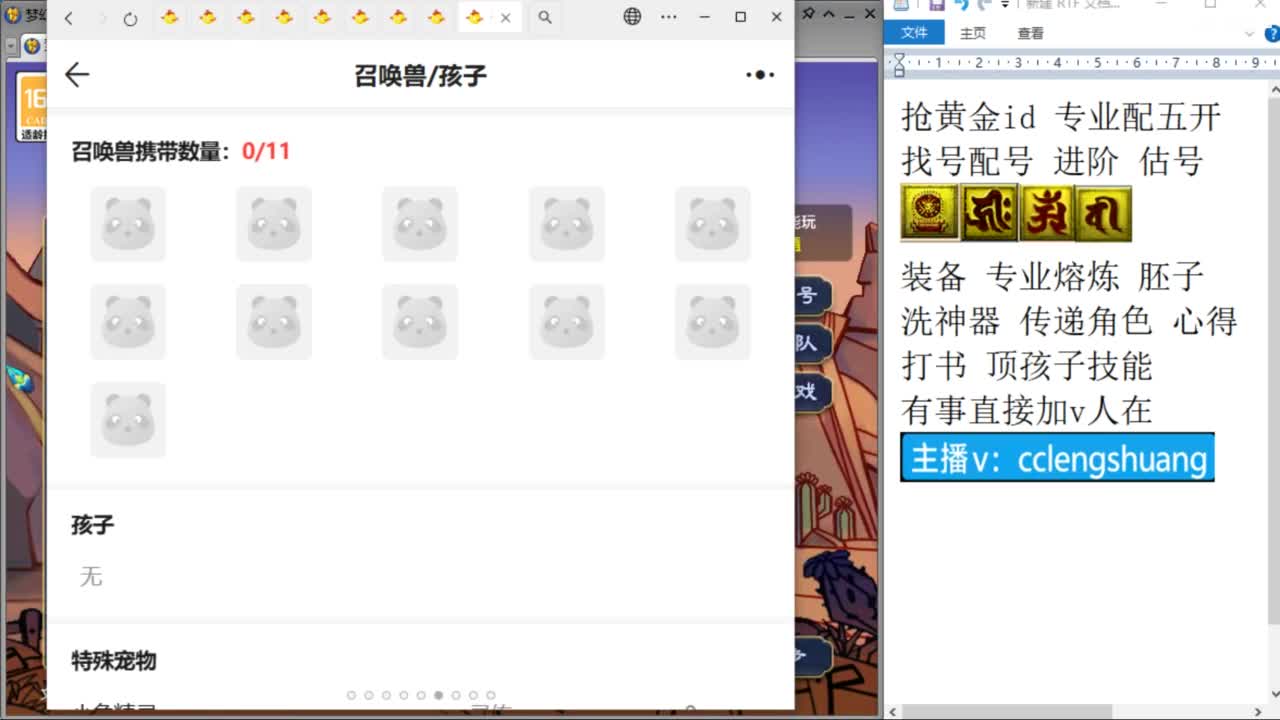Image resolution: width=1280 pixels, height=720 pixels.
Task: Switch to the fifth chick-icon tab
Action: pos(322,17)
